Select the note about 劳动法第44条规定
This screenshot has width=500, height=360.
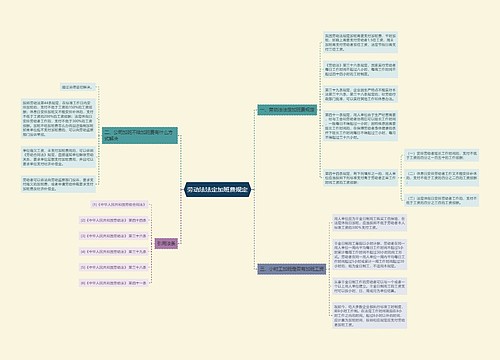click(x=58, y=118)
